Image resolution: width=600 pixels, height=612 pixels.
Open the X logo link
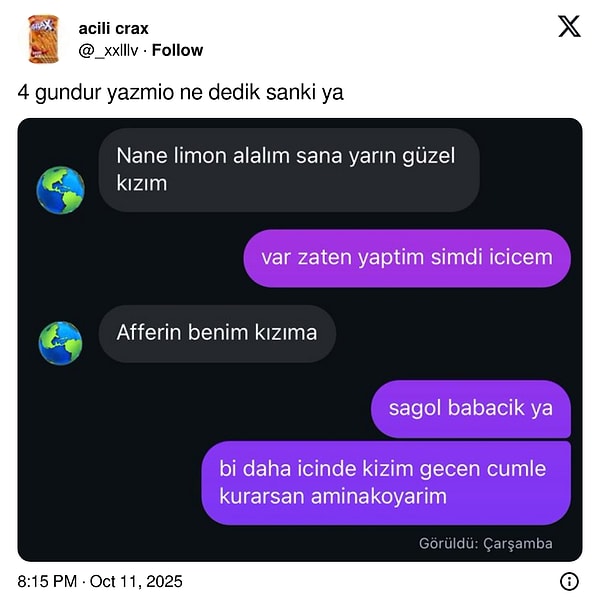pyautogui.click(x=569, y=27)
